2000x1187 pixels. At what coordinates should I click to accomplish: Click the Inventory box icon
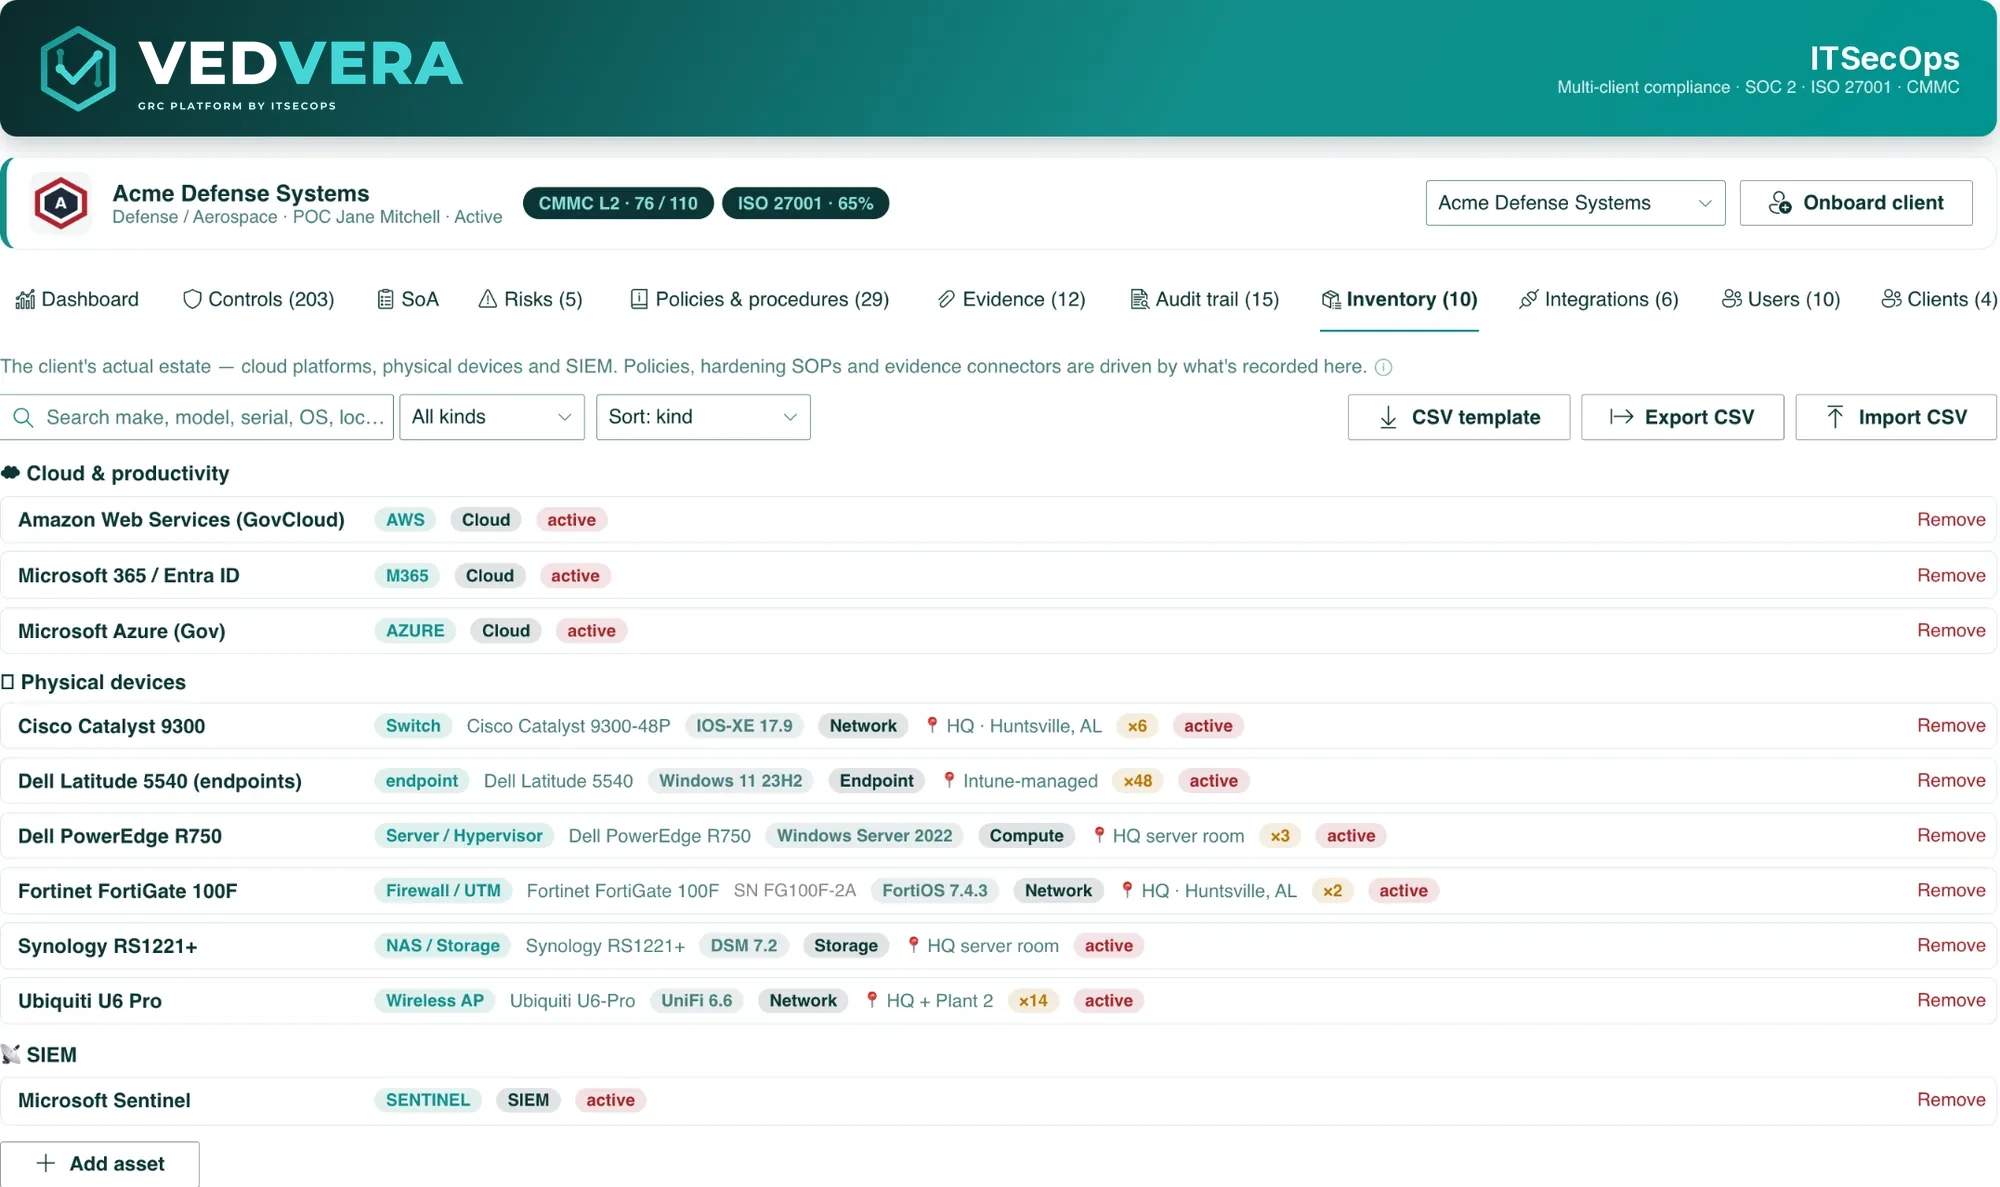[x=1330, y=299]
